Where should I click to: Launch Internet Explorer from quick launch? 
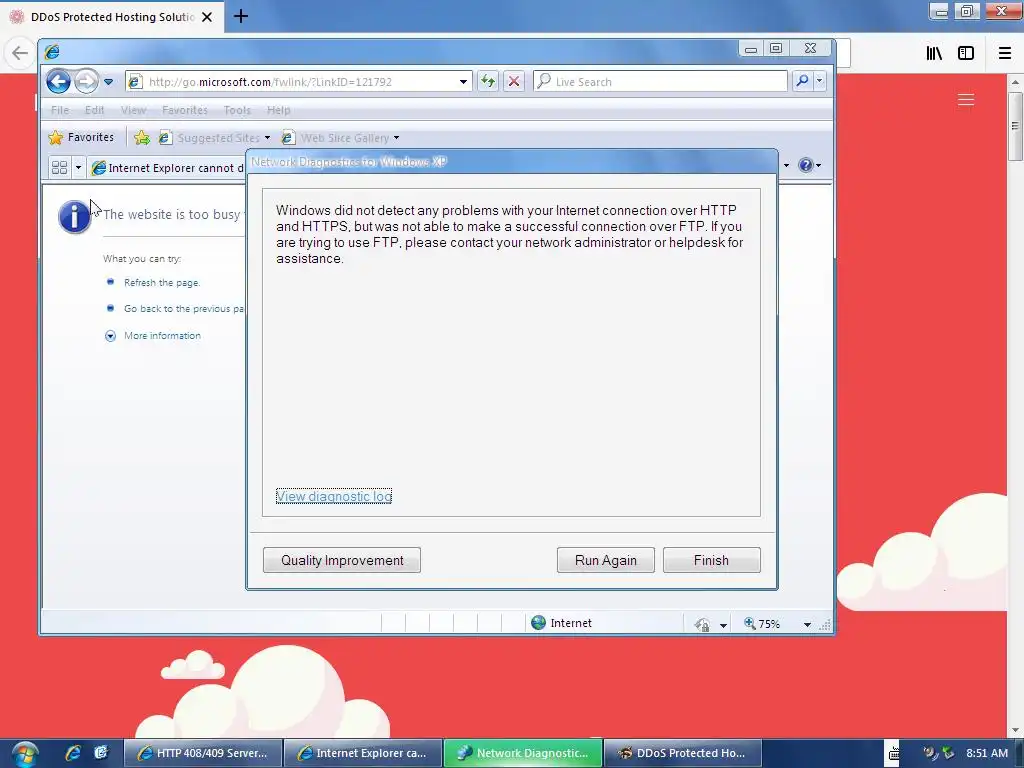[72, 753]
